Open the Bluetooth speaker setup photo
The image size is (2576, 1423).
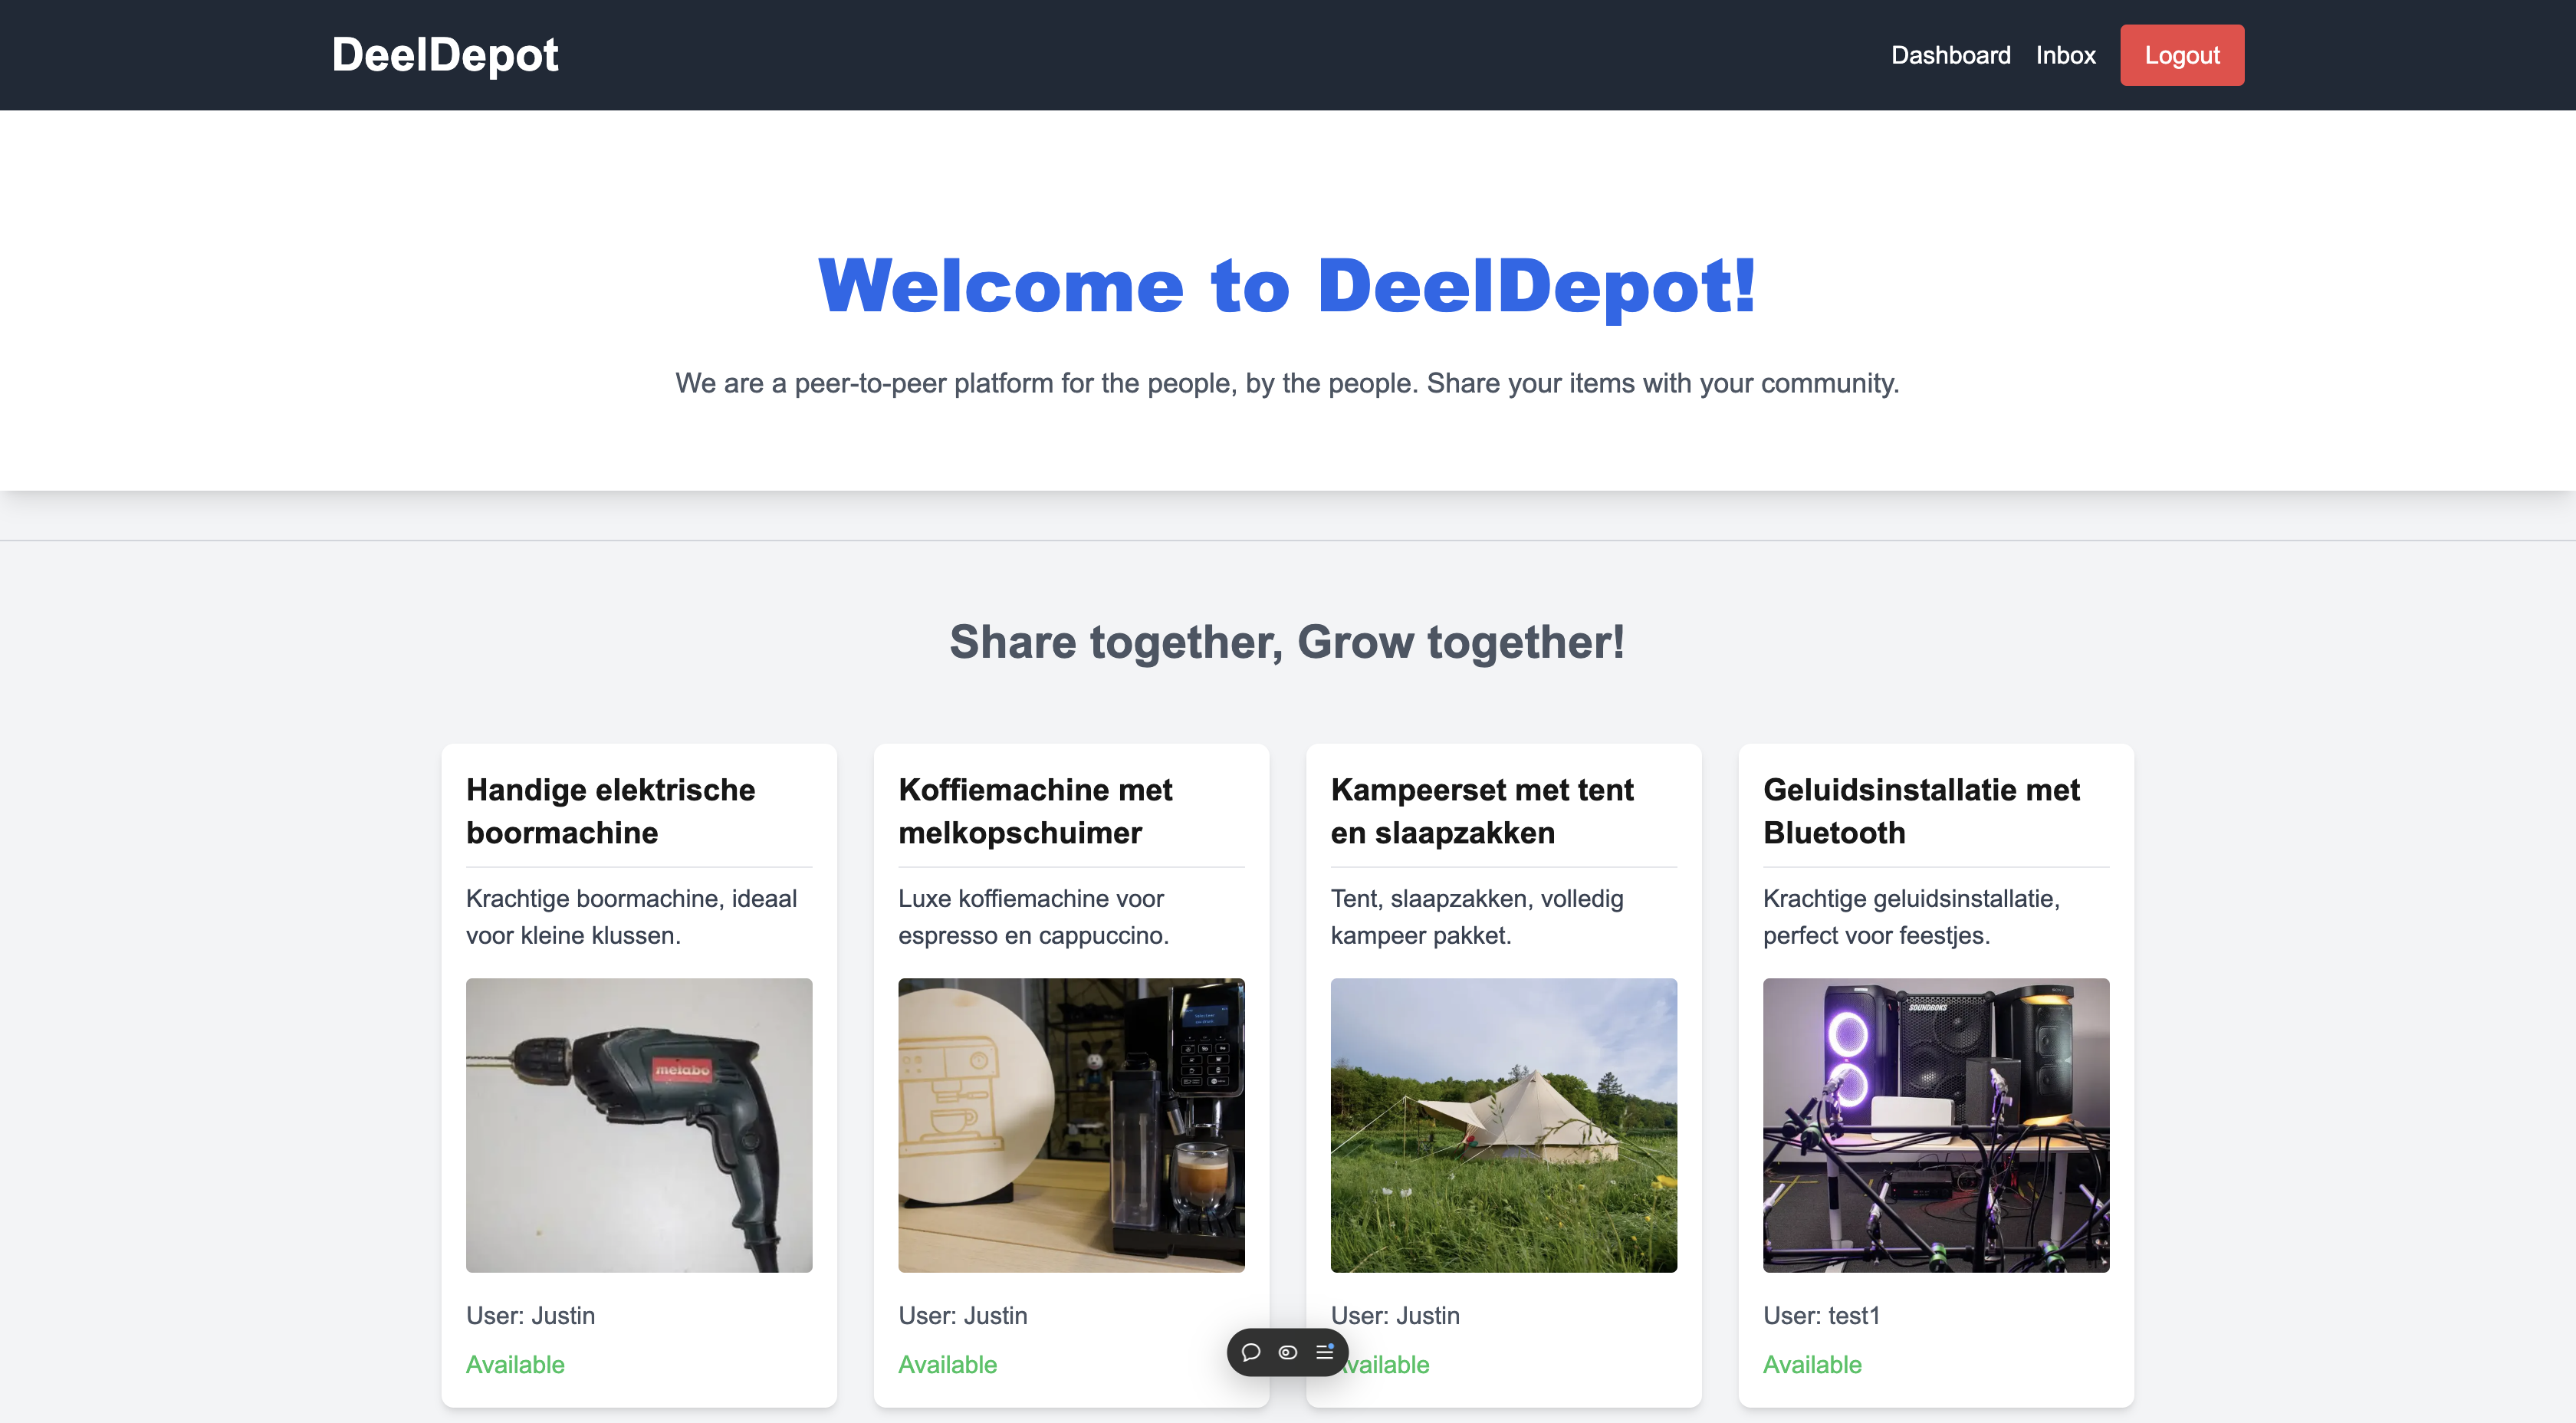[x=1936, y=1125]
